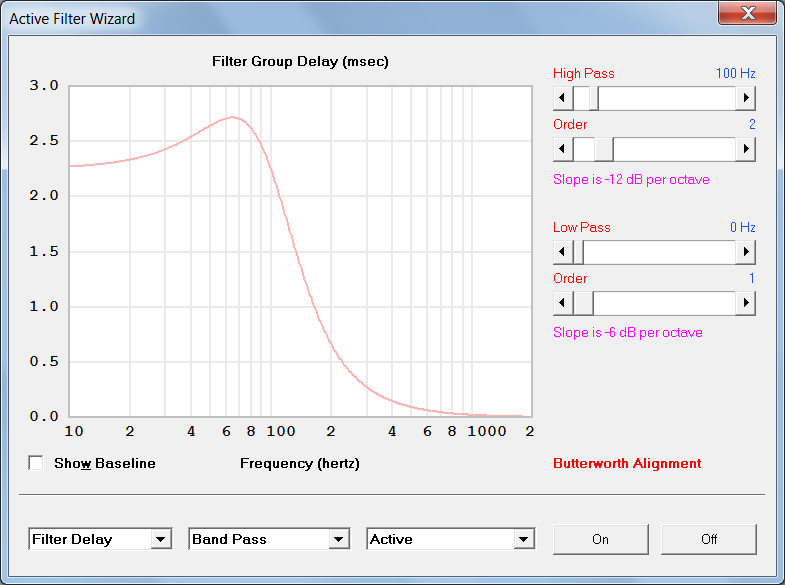785x585 pixels.
Task: Click the Low Pass label
Action: pyautogui.click(x=582, y=228)
